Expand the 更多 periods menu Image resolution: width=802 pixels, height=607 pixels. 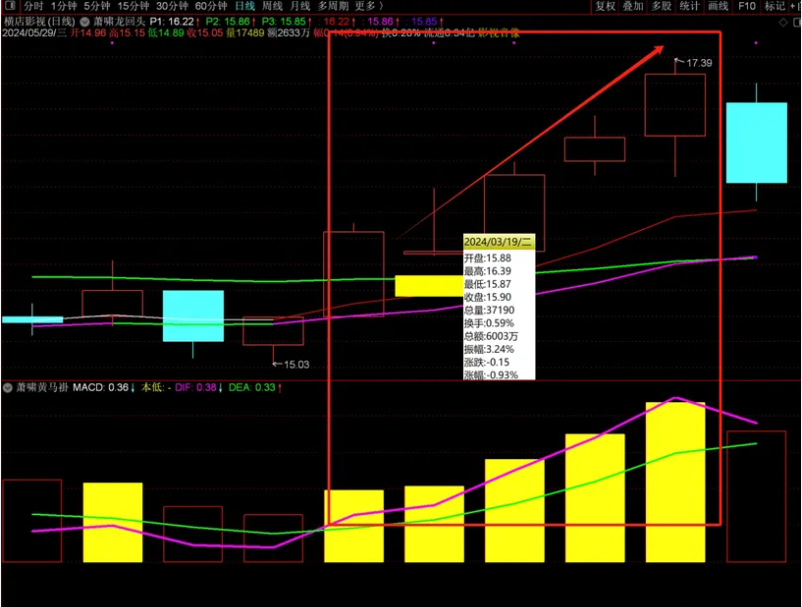368,6
